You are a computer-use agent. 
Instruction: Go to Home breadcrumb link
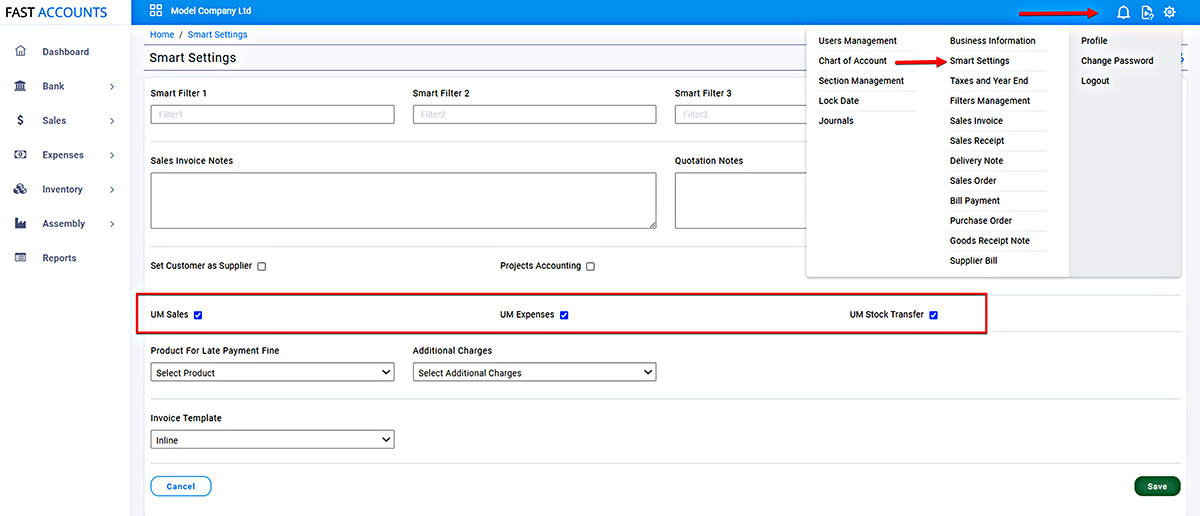click(162, 34)
